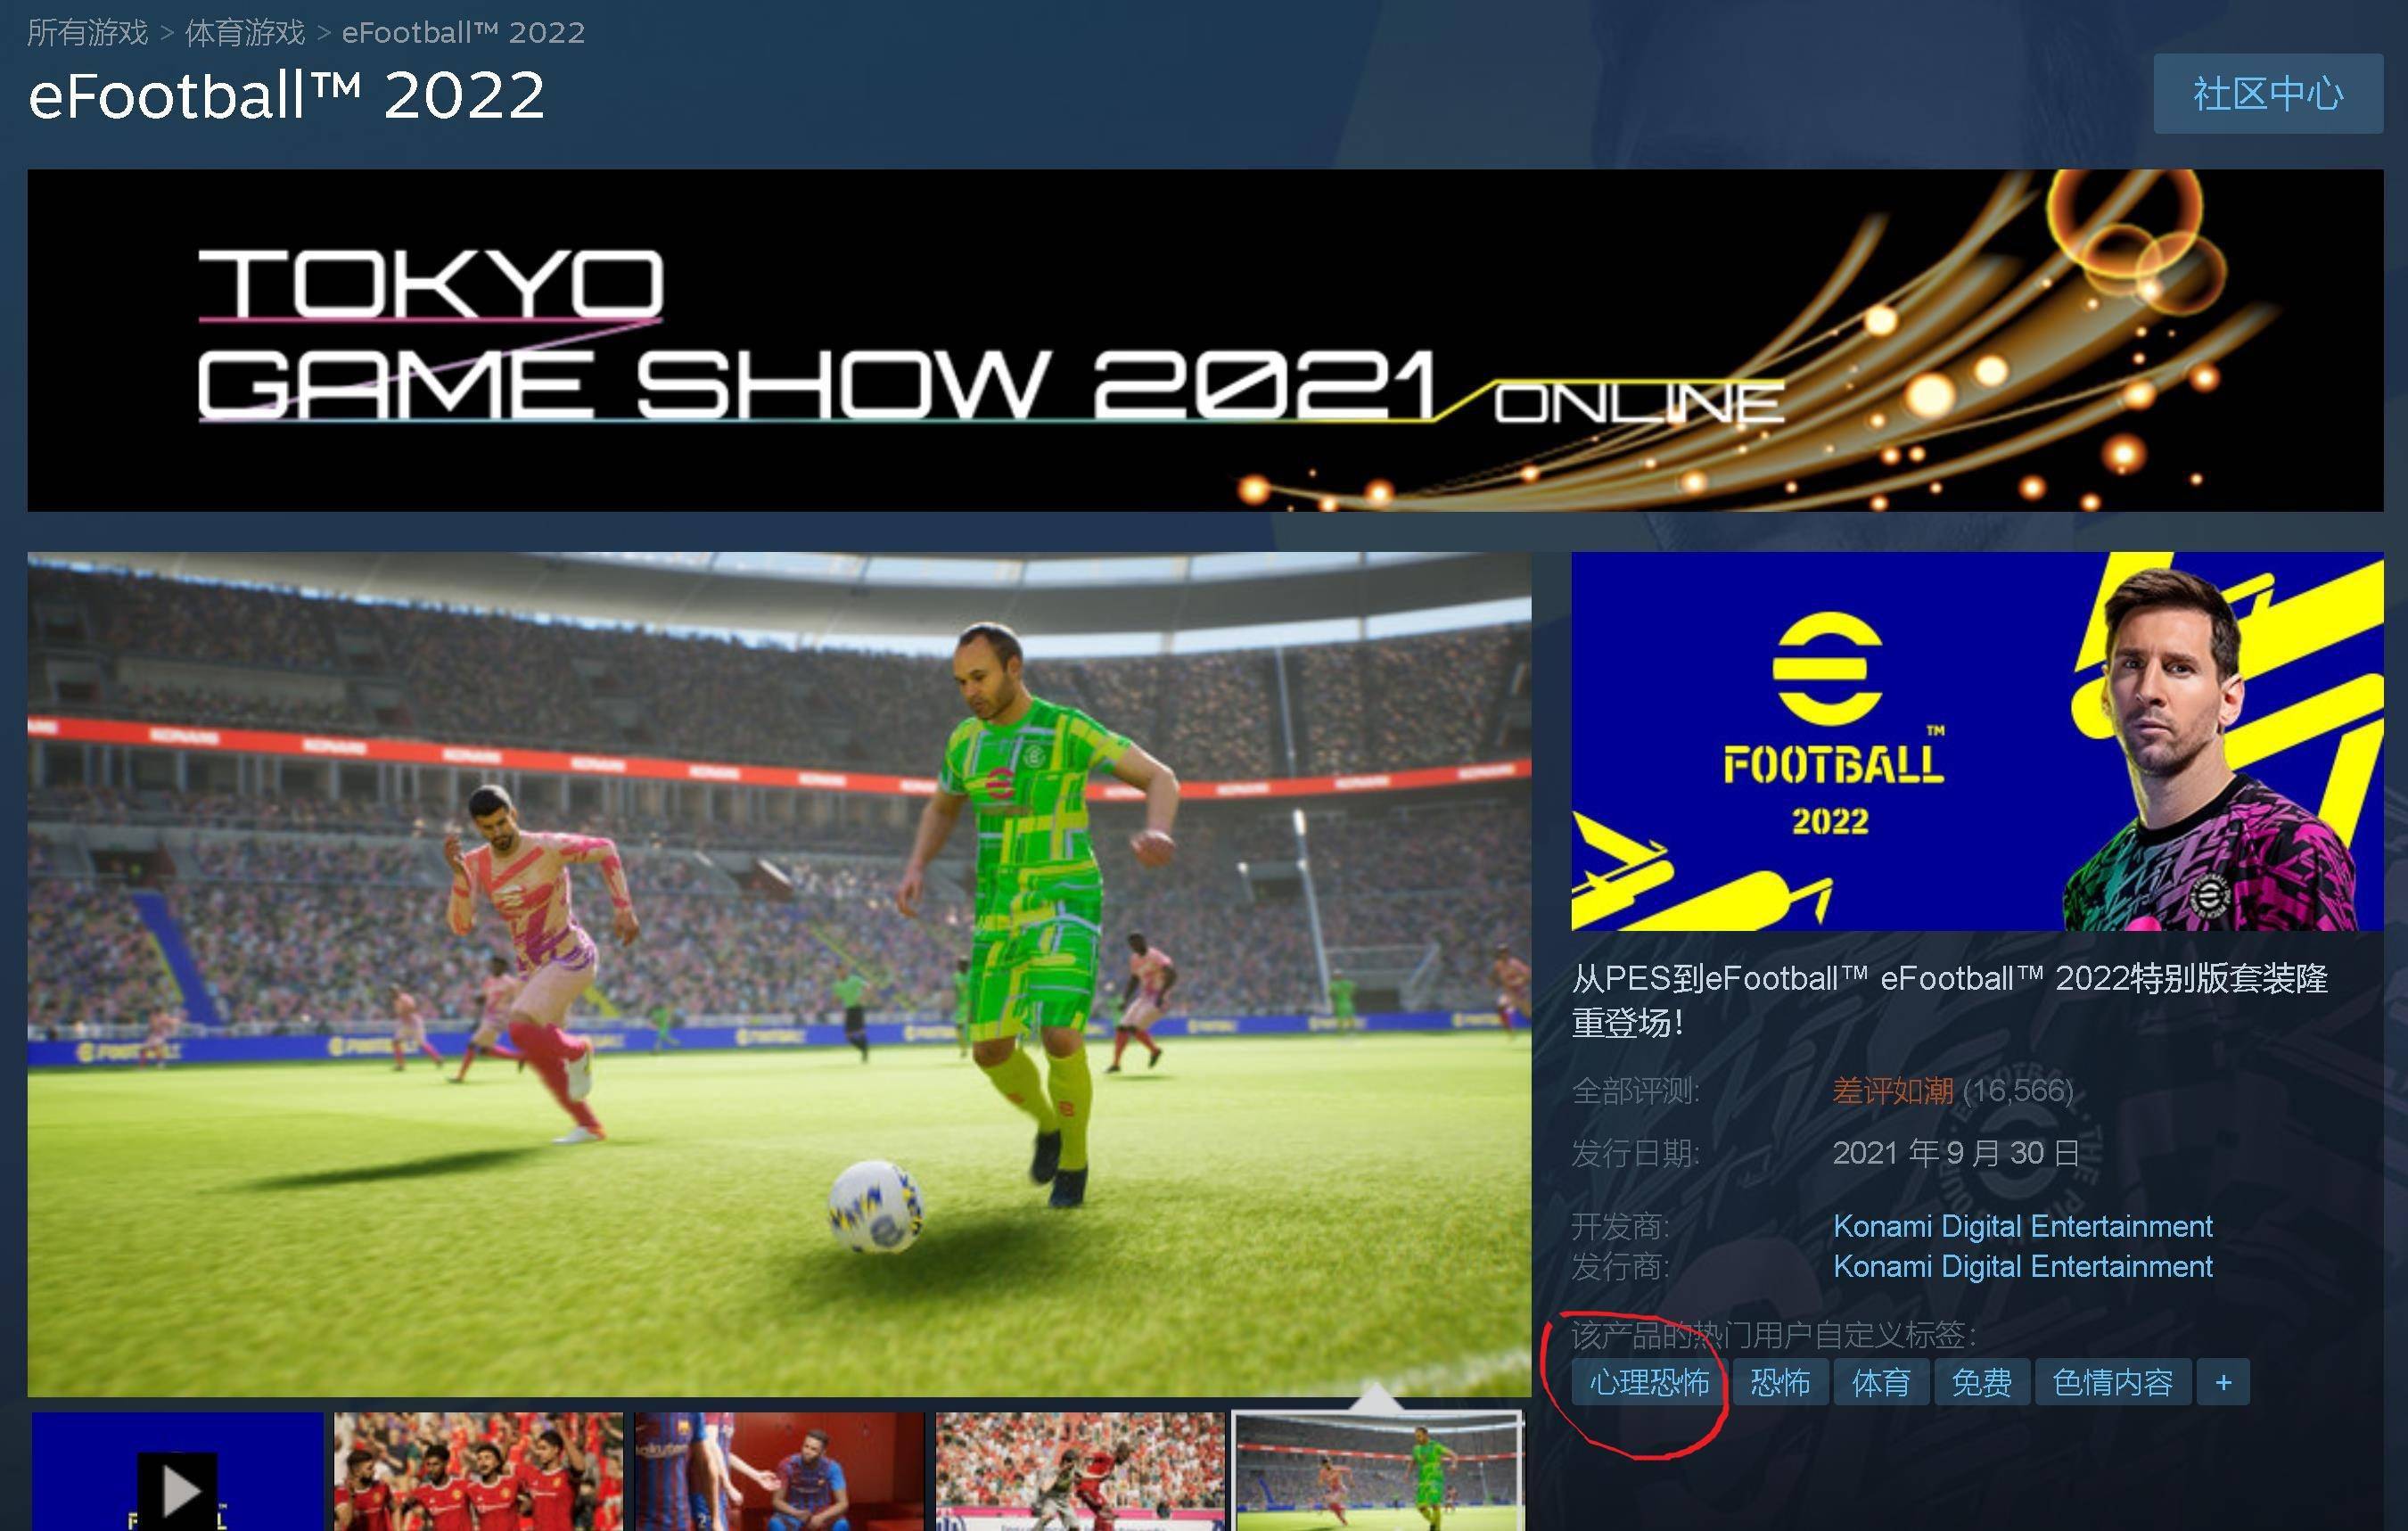Screen dimensions: 2408x1531
Task: Click the release date 2021 年 9 月 30 日
Action: coord(1956,1152)
